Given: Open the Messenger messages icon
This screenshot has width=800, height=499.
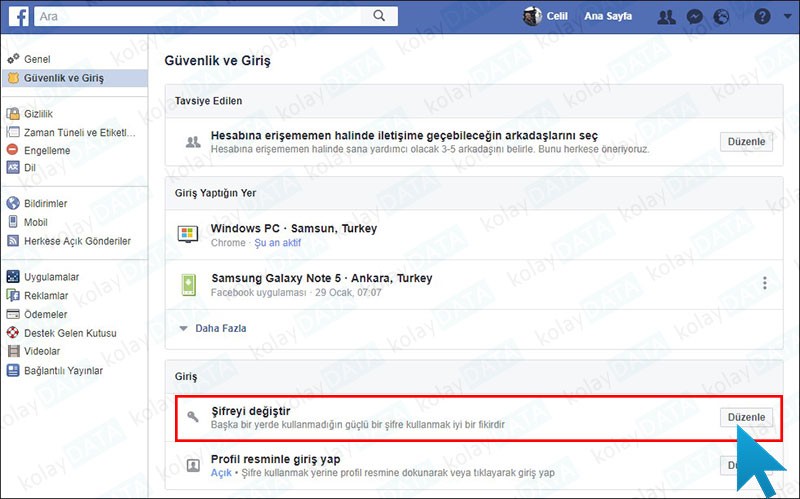Looking at the screenshot, I should click(694, 17).
